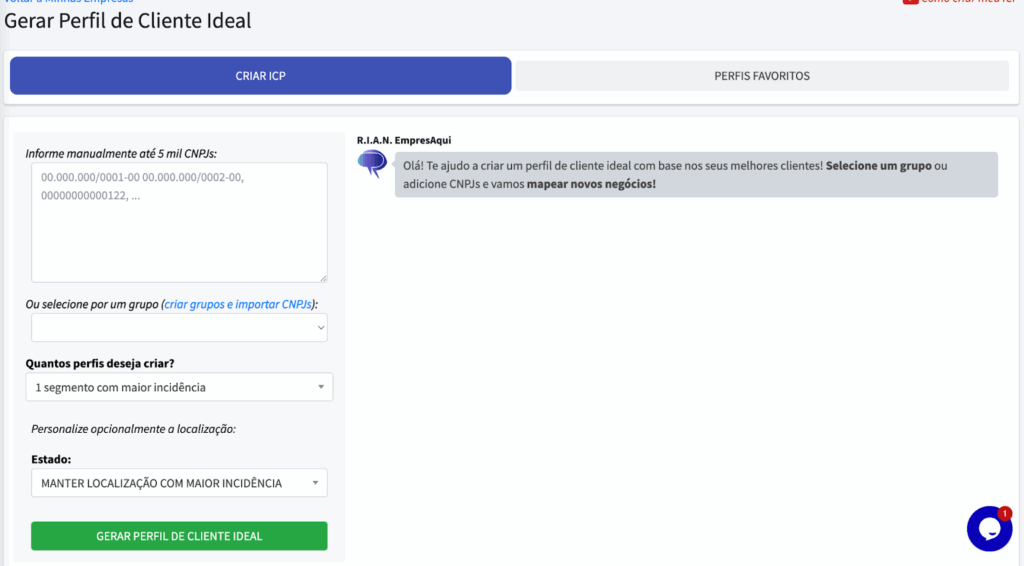Open the floating support chat widget
Screen dimensions: 1024x566
coord(988,529)
